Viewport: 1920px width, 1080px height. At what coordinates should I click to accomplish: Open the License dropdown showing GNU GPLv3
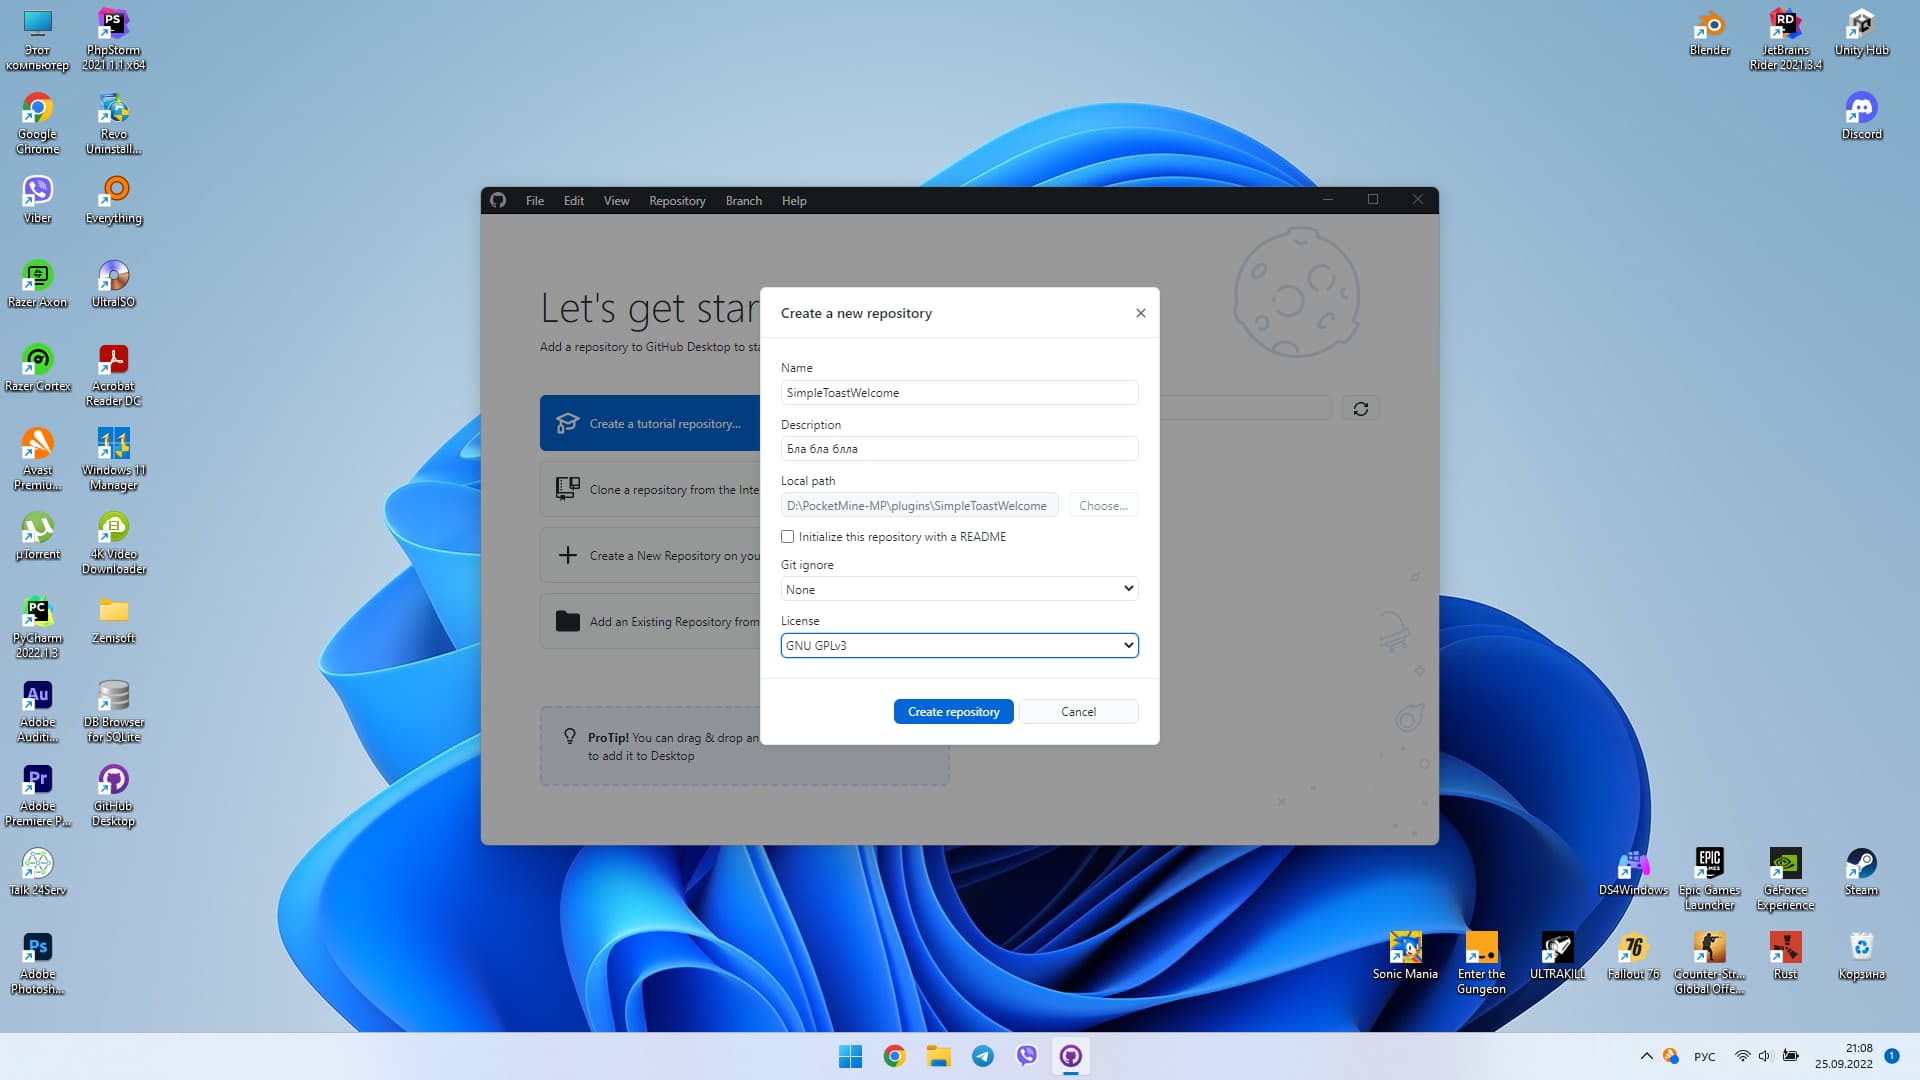(x=958, y=645)
